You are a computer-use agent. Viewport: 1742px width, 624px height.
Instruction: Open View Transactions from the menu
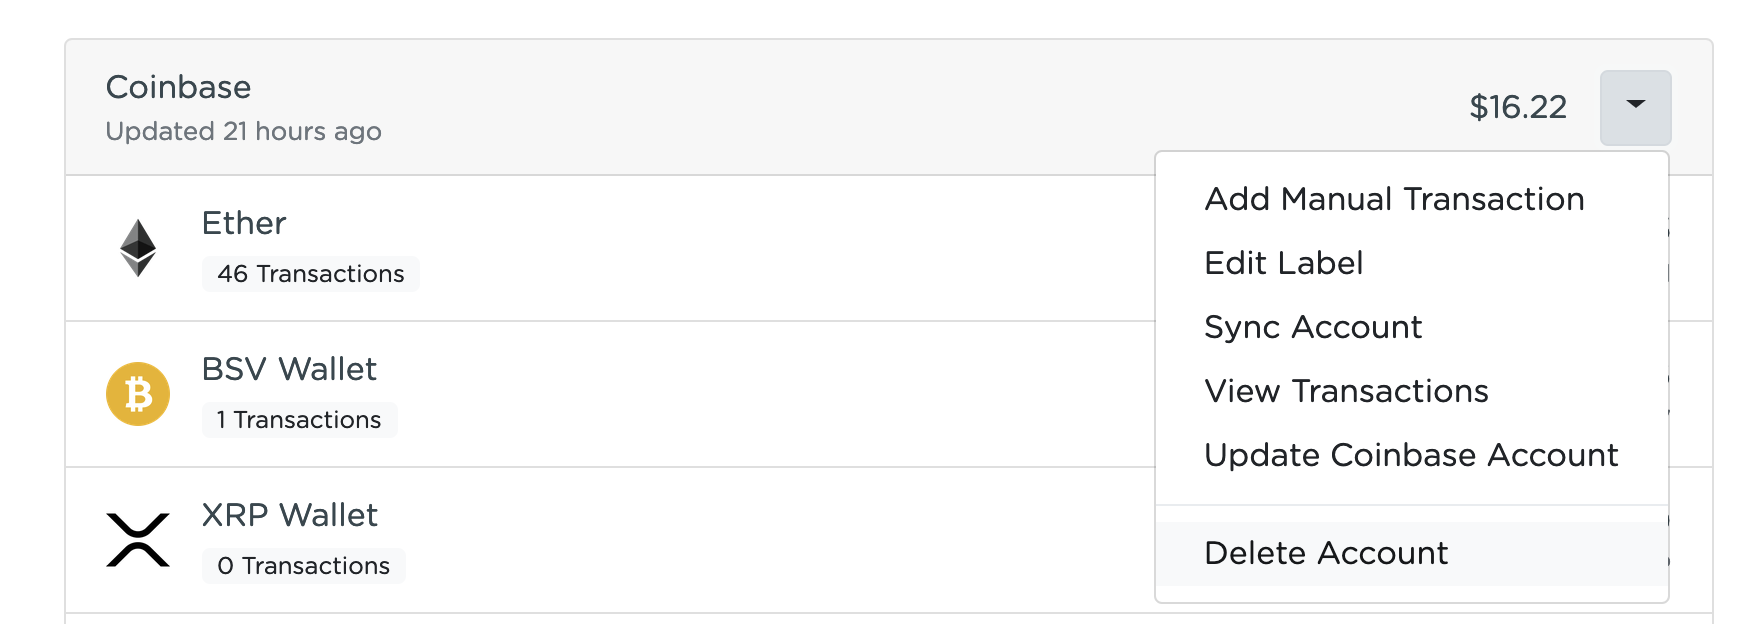1346,391
